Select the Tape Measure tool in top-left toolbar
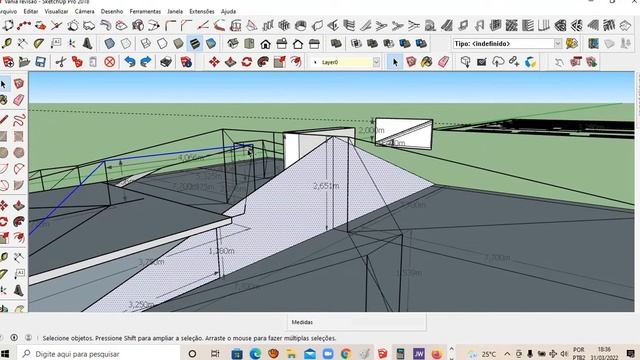The image size is (640, 360). (x=6, y=43)
